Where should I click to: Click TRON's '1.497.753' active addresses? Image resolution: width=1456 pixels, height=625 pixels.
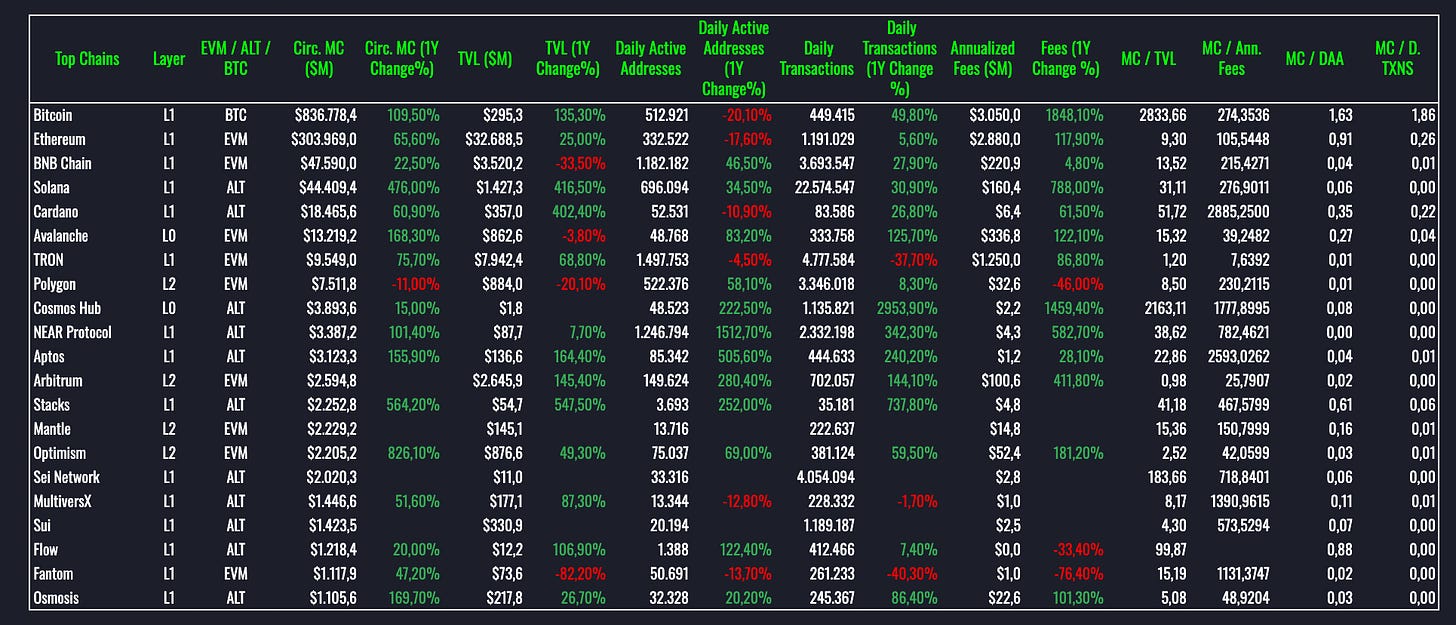(662, 260)
